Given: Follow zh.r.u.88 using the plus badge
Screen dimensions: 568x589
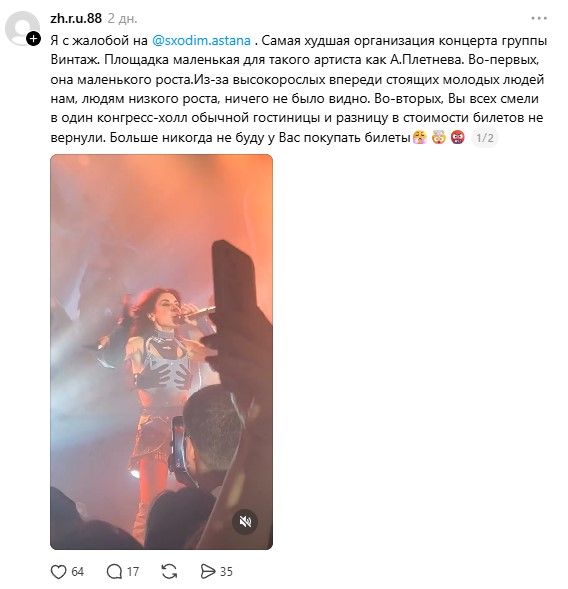Looking at the screenshot, I should point(33,38).
